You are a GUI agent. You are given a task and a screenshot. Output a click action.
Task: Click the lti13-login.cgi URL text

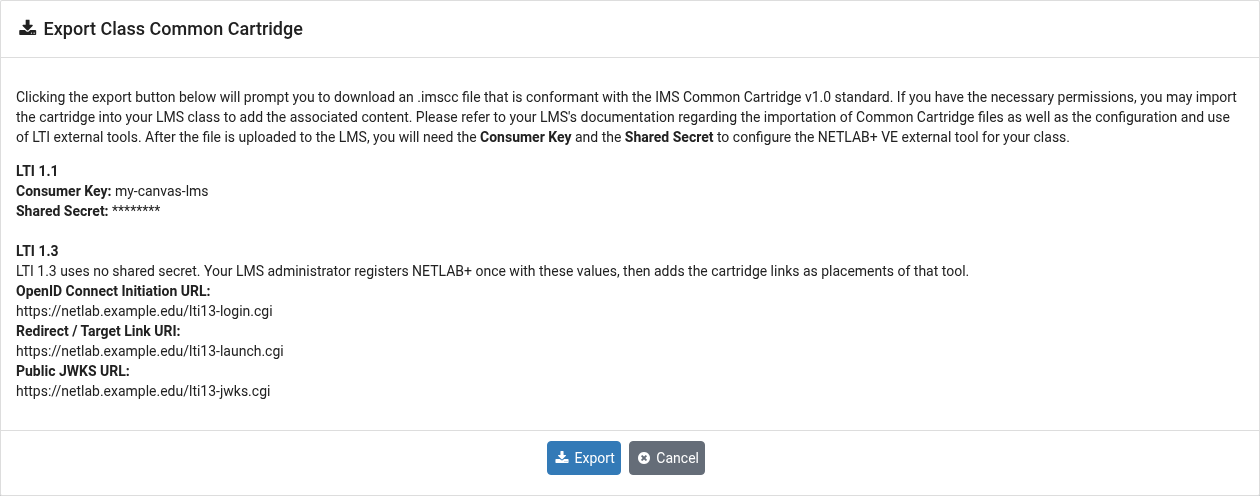144,311
